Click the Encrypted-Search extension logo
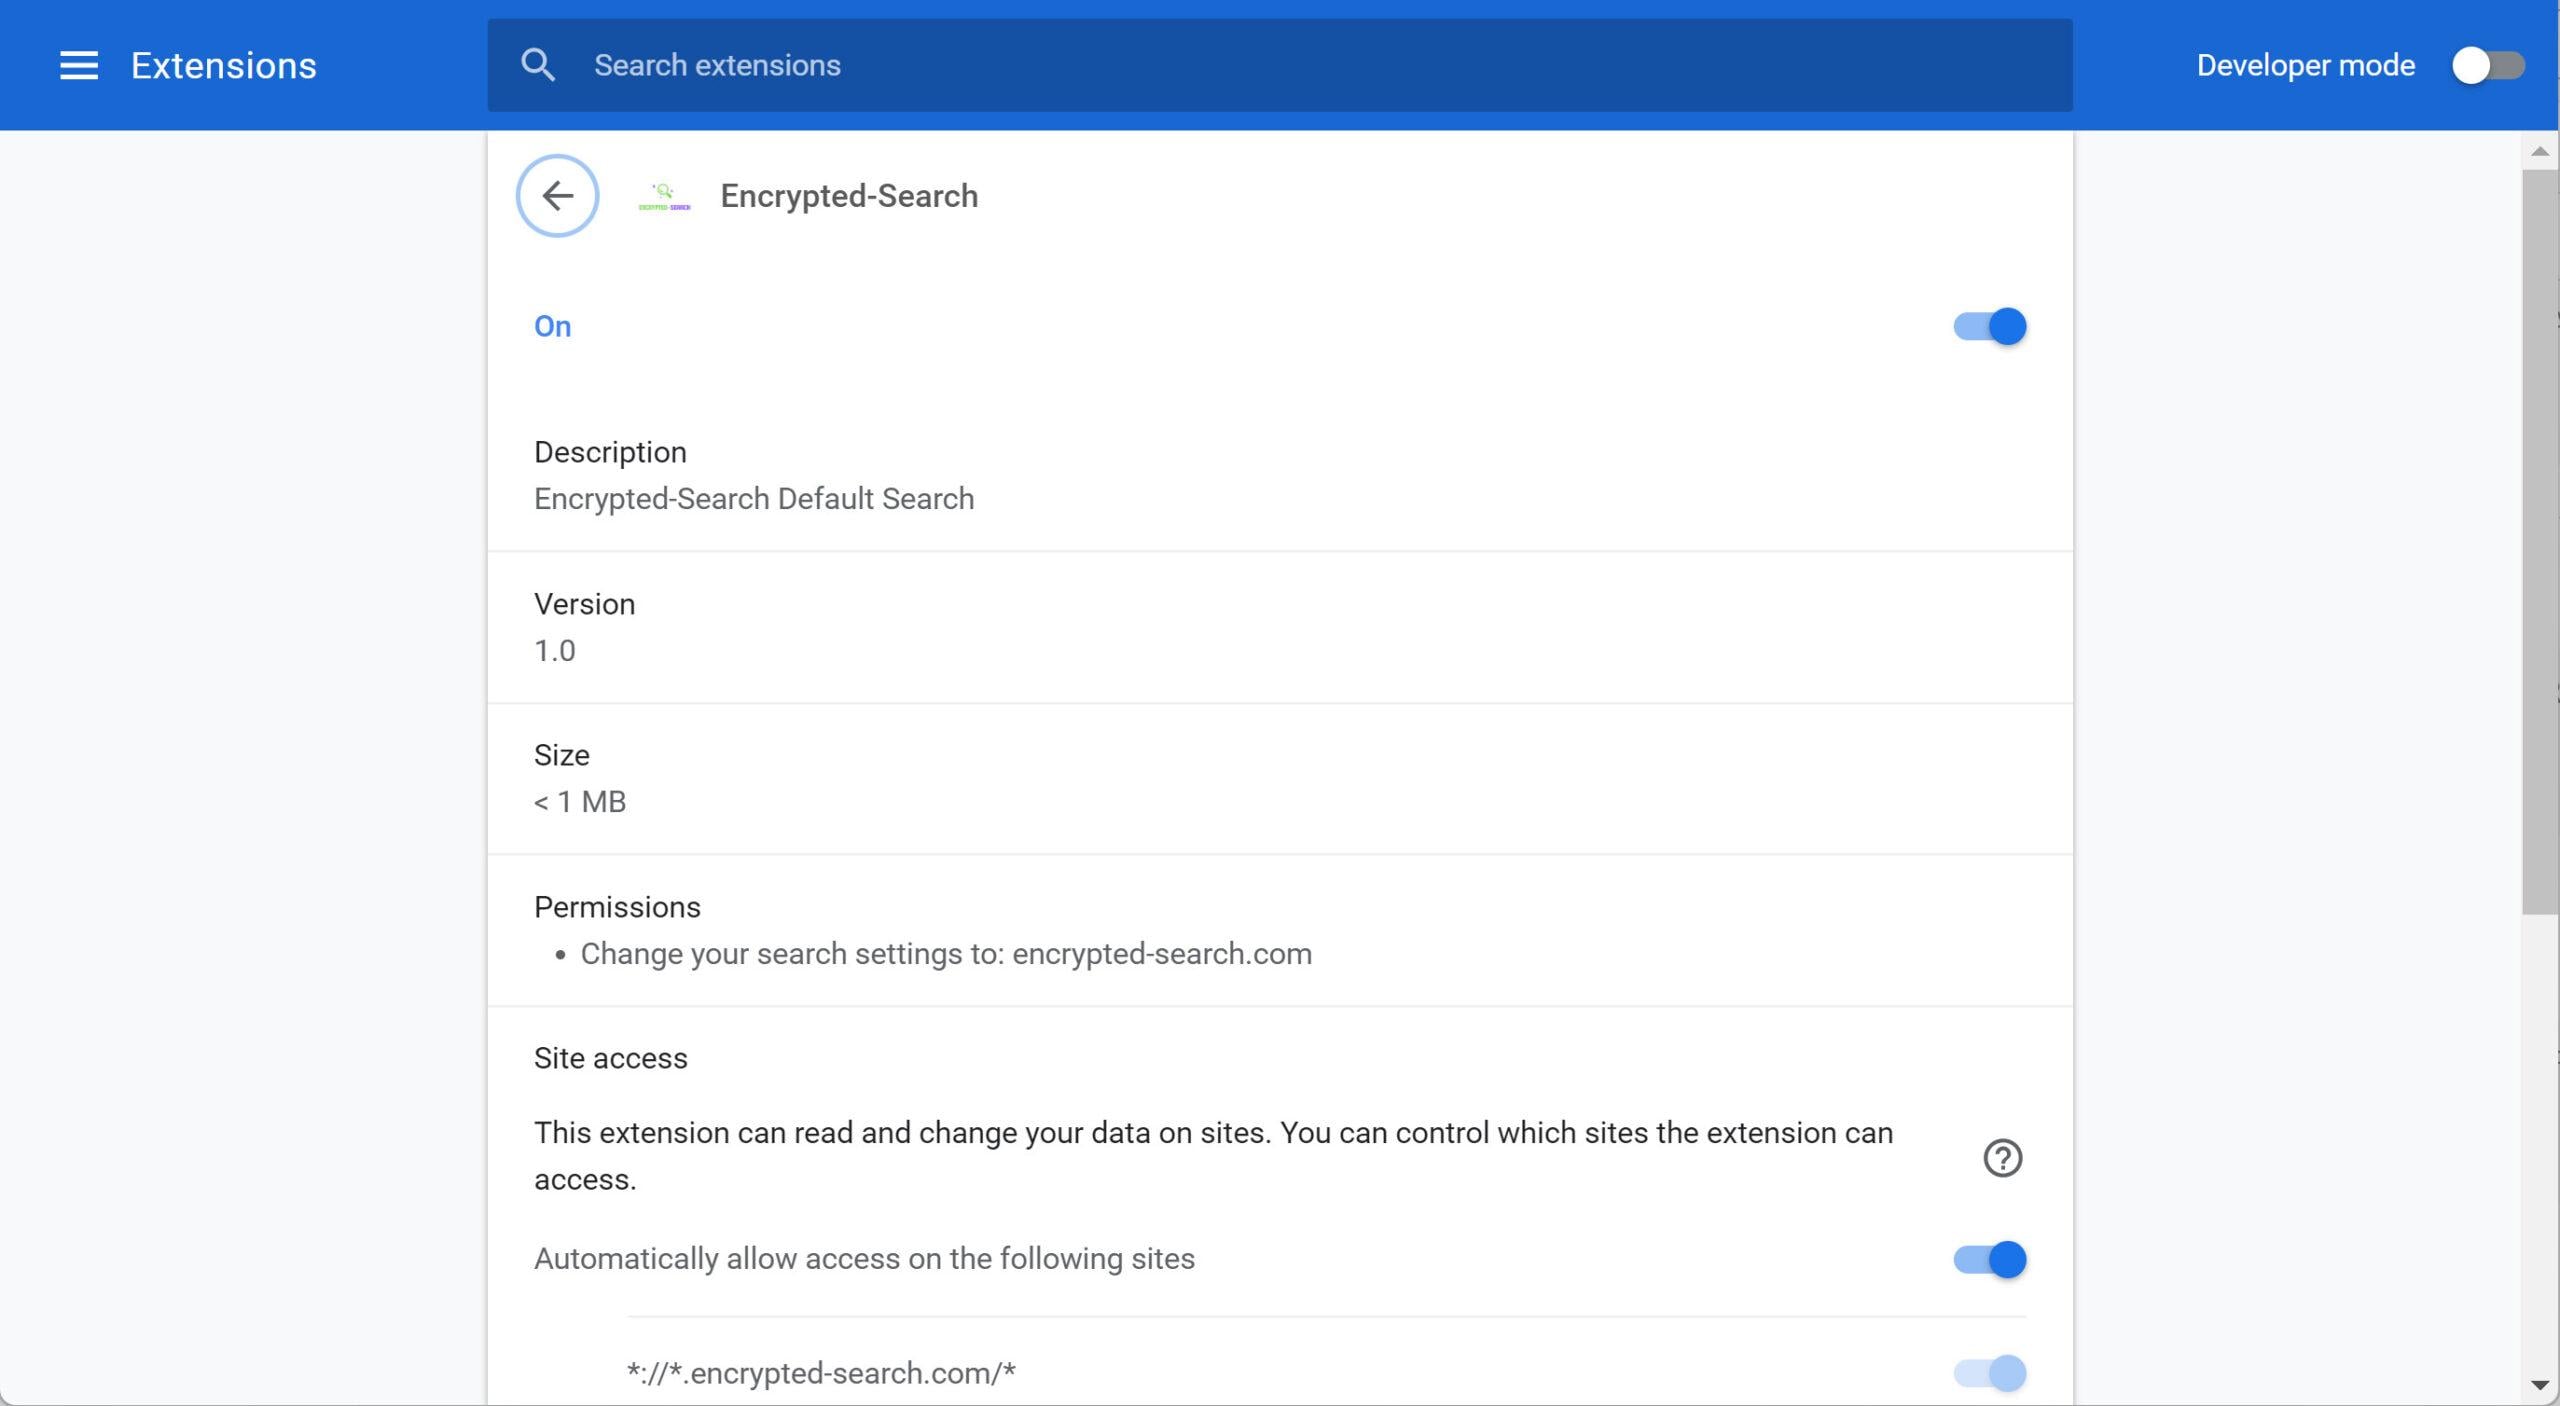The height and width of the screenshot is (1406, 2560). coord(665,196)
